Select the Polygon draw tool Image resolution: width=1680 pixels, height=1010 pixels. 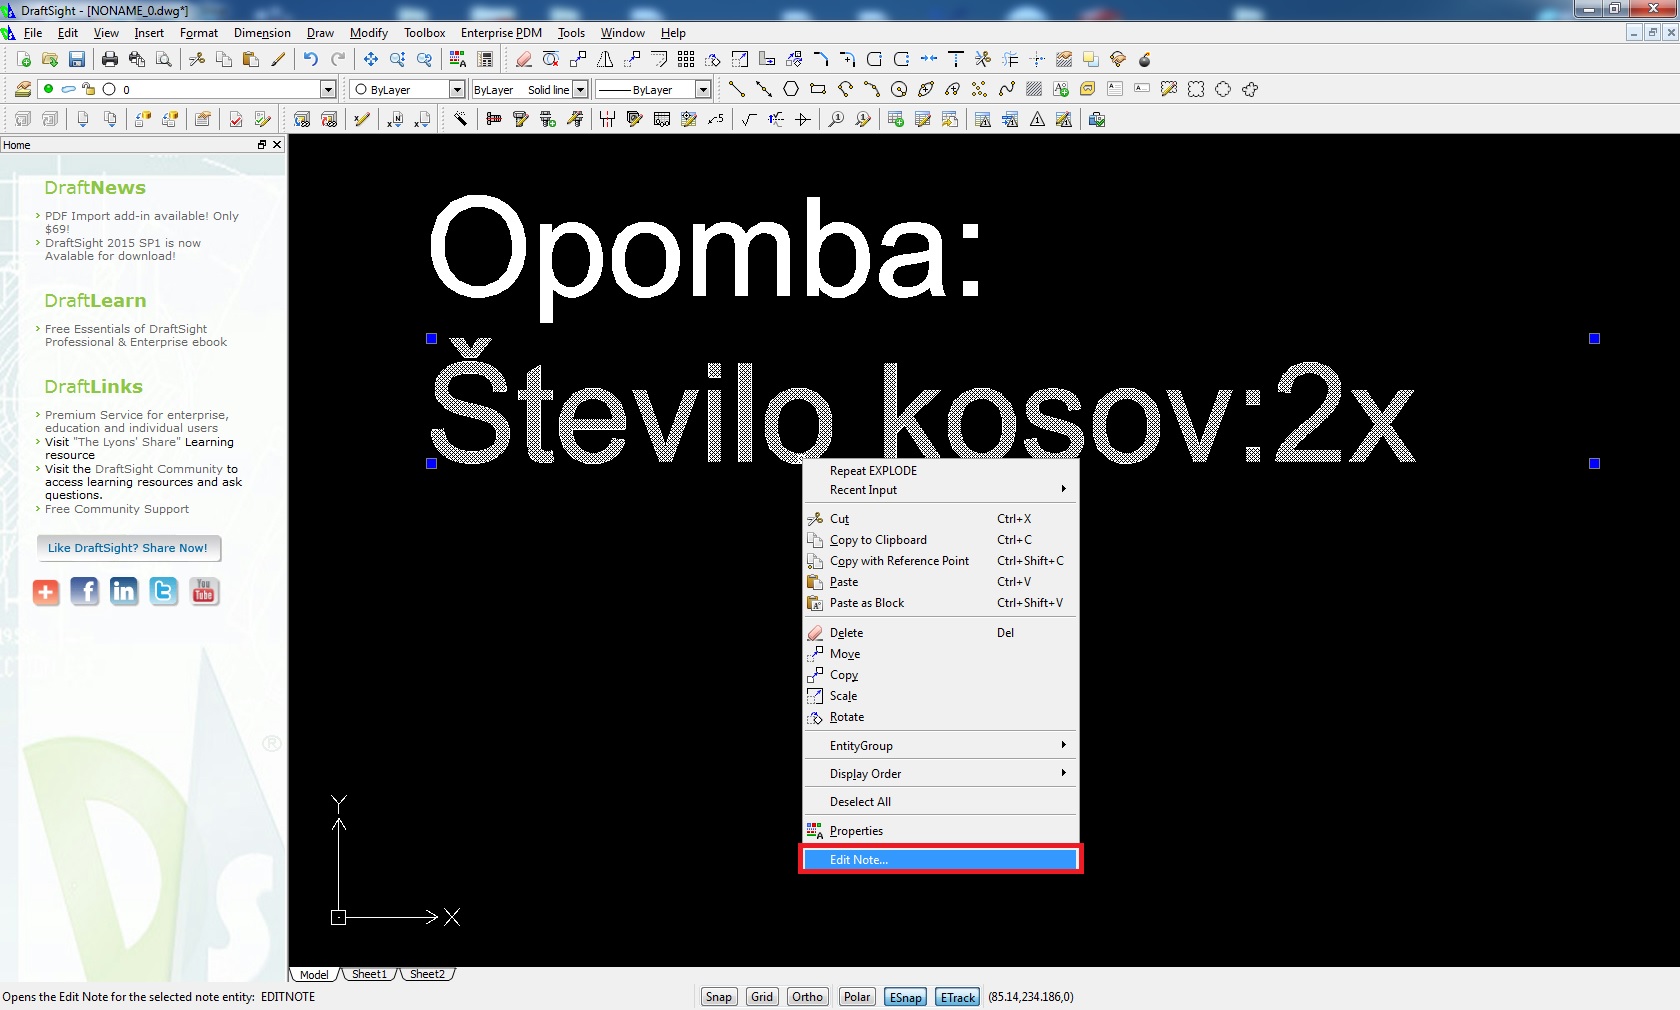tap(791, 90)
